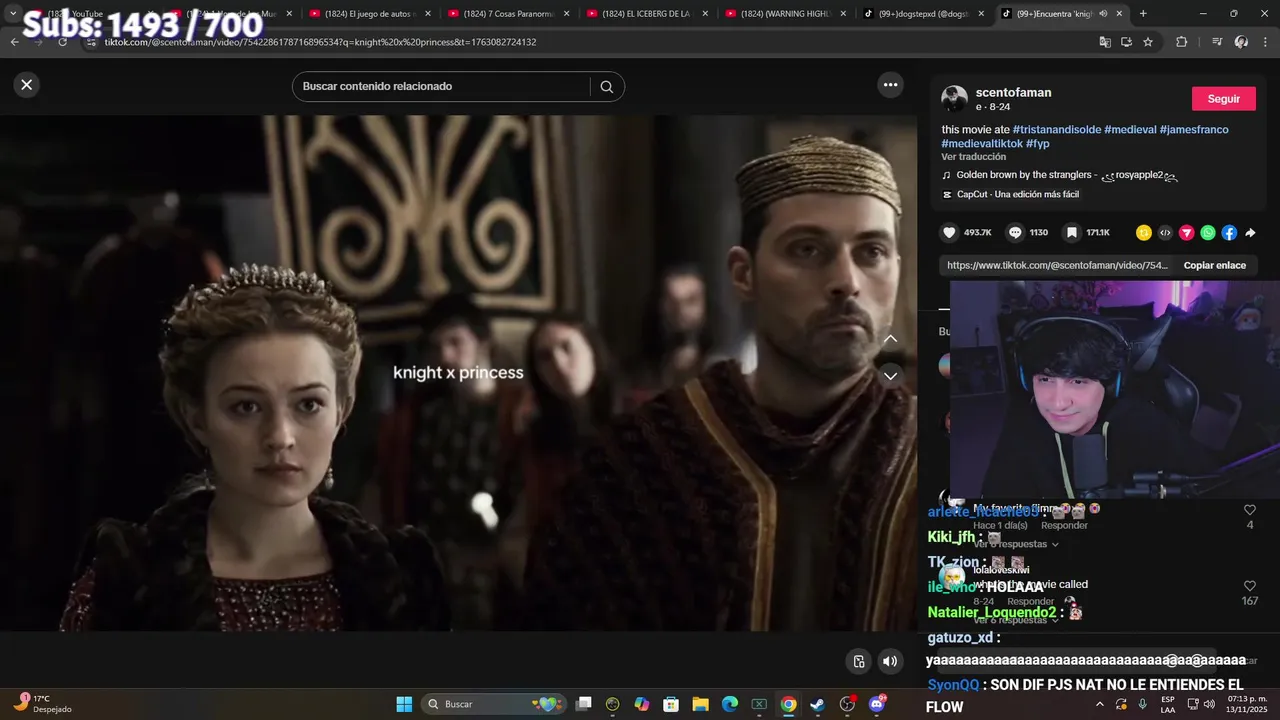1280x720 pixels.
Task: Close the TikTok video viewer
Action: coord(27,85)
